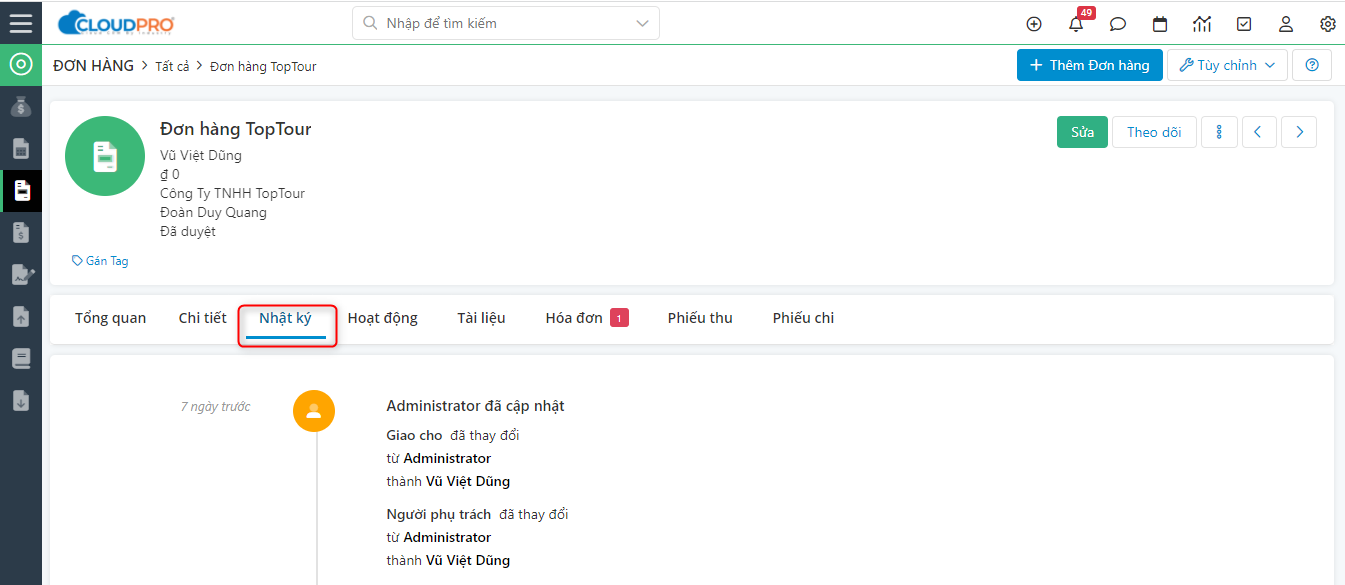This screenshot has width=1345, height=585.
Task: Switch to the Tổng quan tab
Action: 110,318
